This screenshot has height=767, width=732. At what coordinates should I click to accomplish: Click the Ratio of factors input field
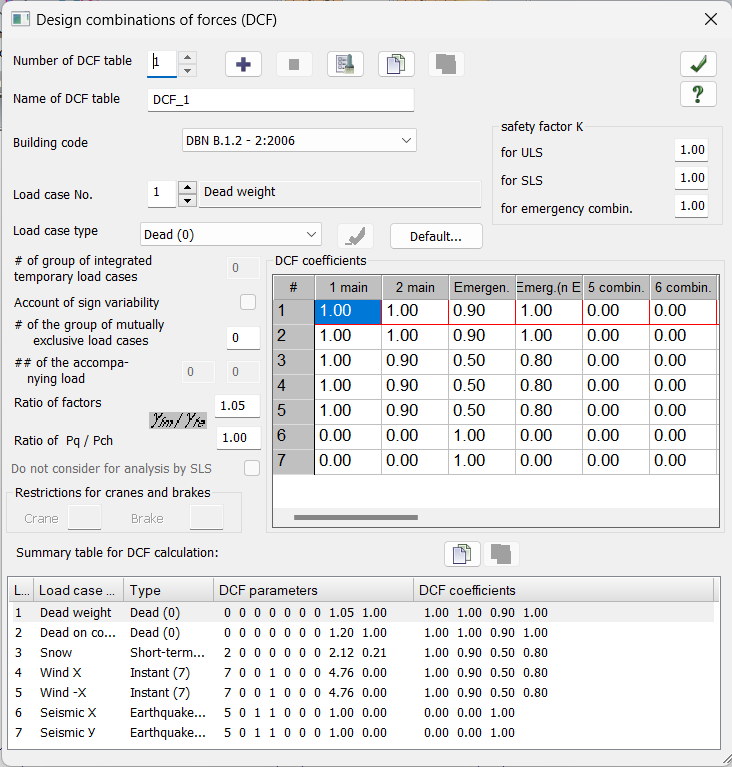(x=238, y=405)
